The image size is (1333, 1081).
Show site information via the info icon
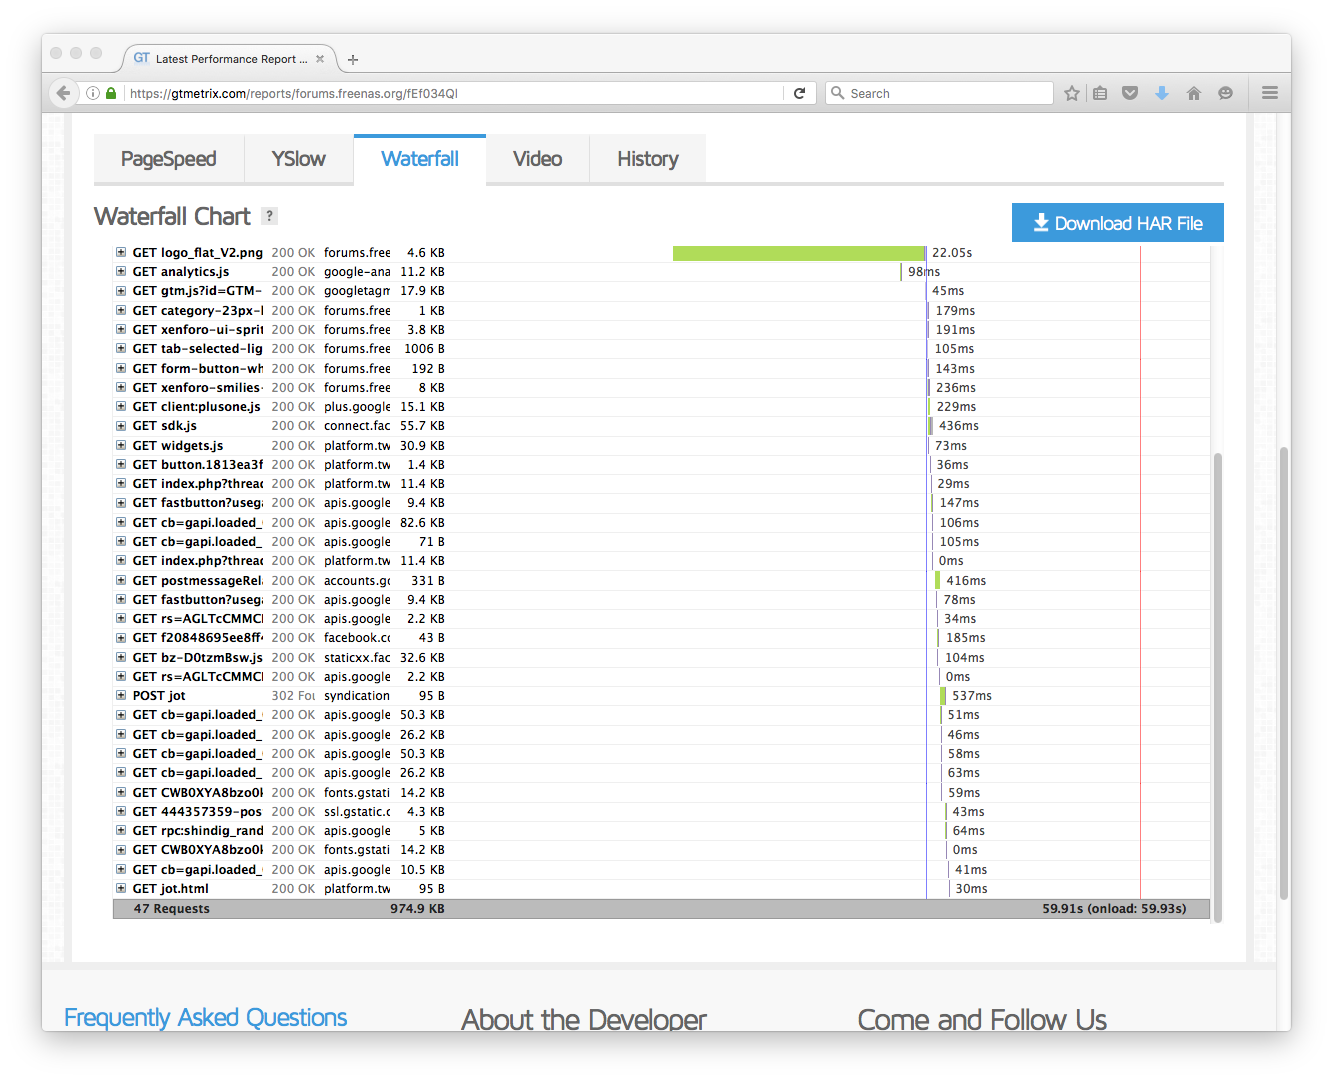pos(93,93)
